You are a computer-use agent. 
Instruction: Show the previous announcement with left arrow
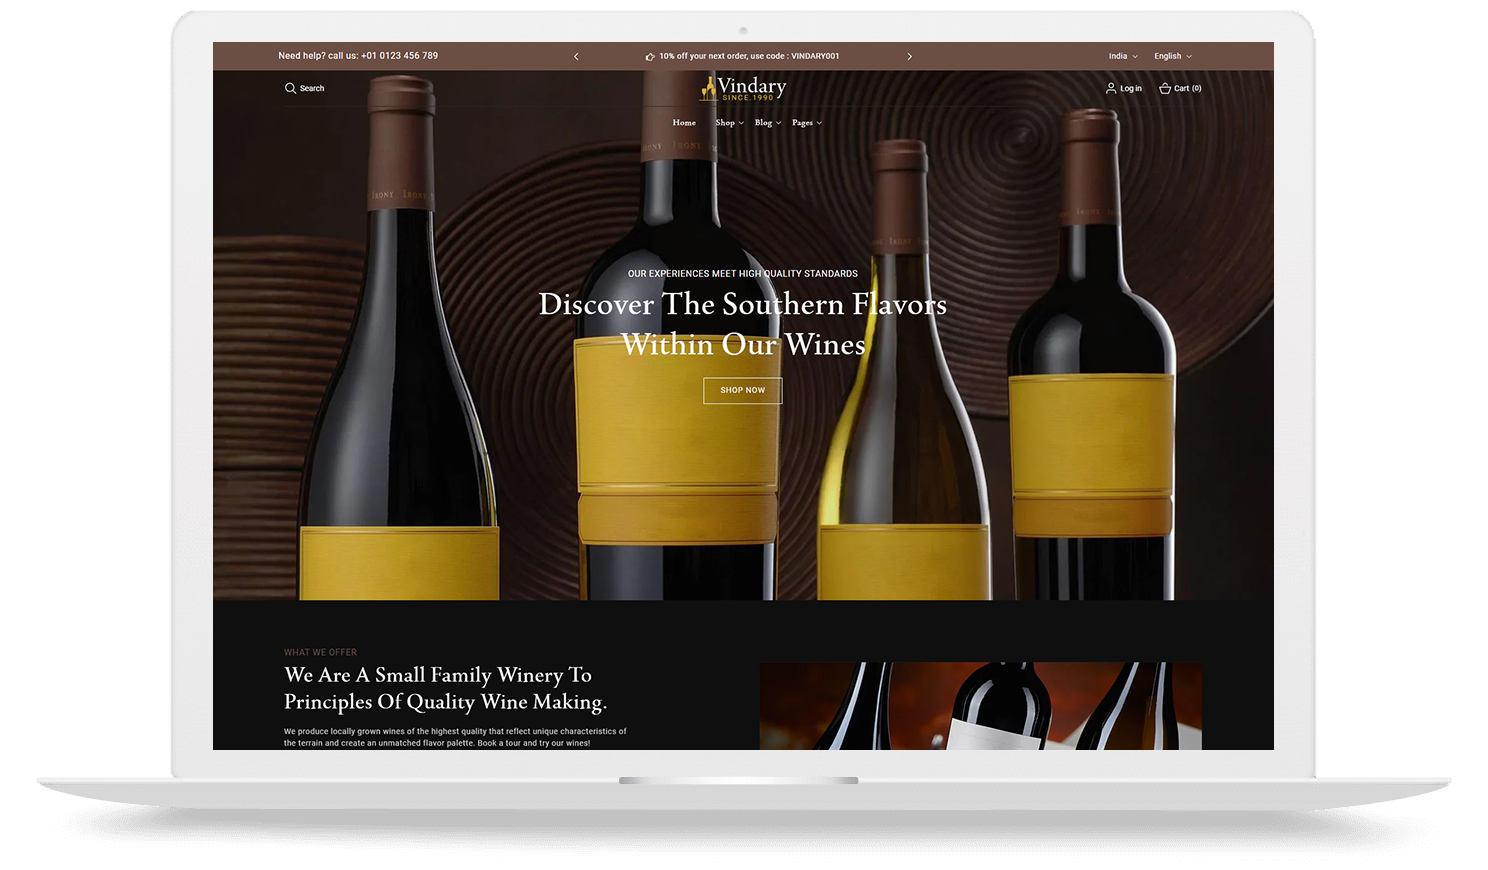[576, 57]
